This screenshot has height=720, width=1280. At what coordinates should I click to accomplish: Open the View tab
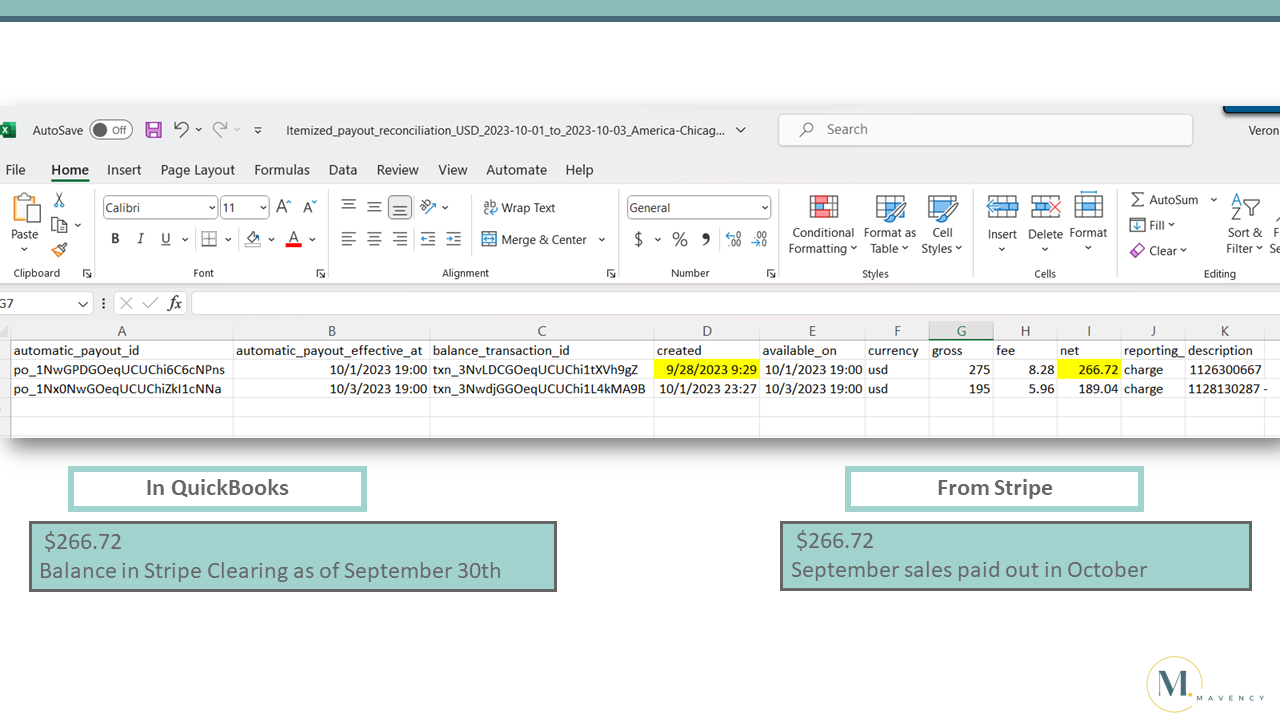tap(453, 170)
